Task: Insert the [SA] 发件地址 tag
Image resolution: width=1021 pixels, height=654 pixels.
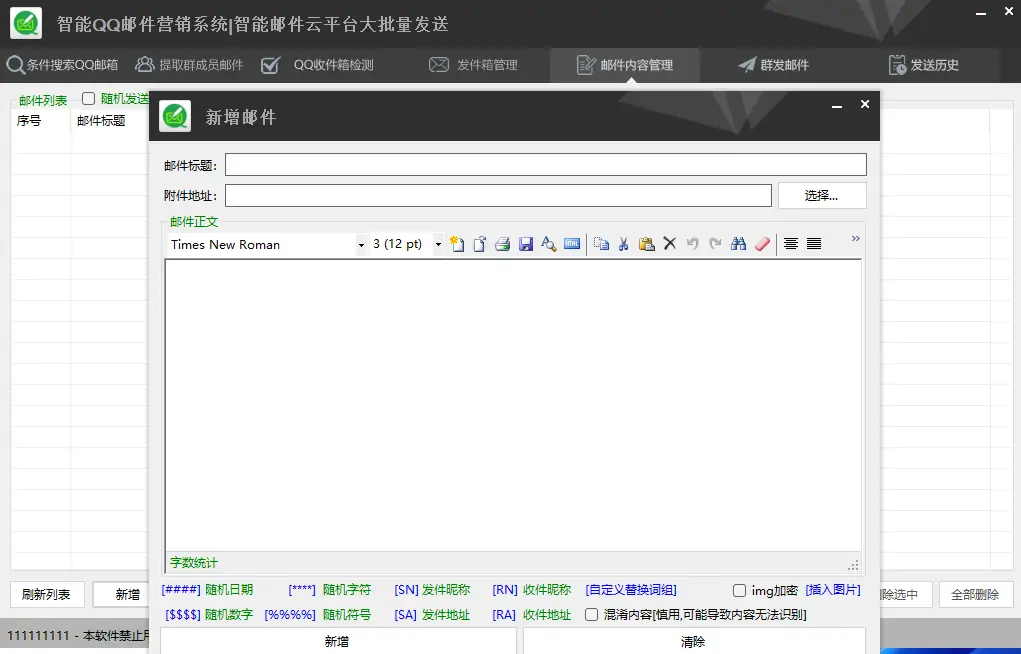Action: pos(432,614)
